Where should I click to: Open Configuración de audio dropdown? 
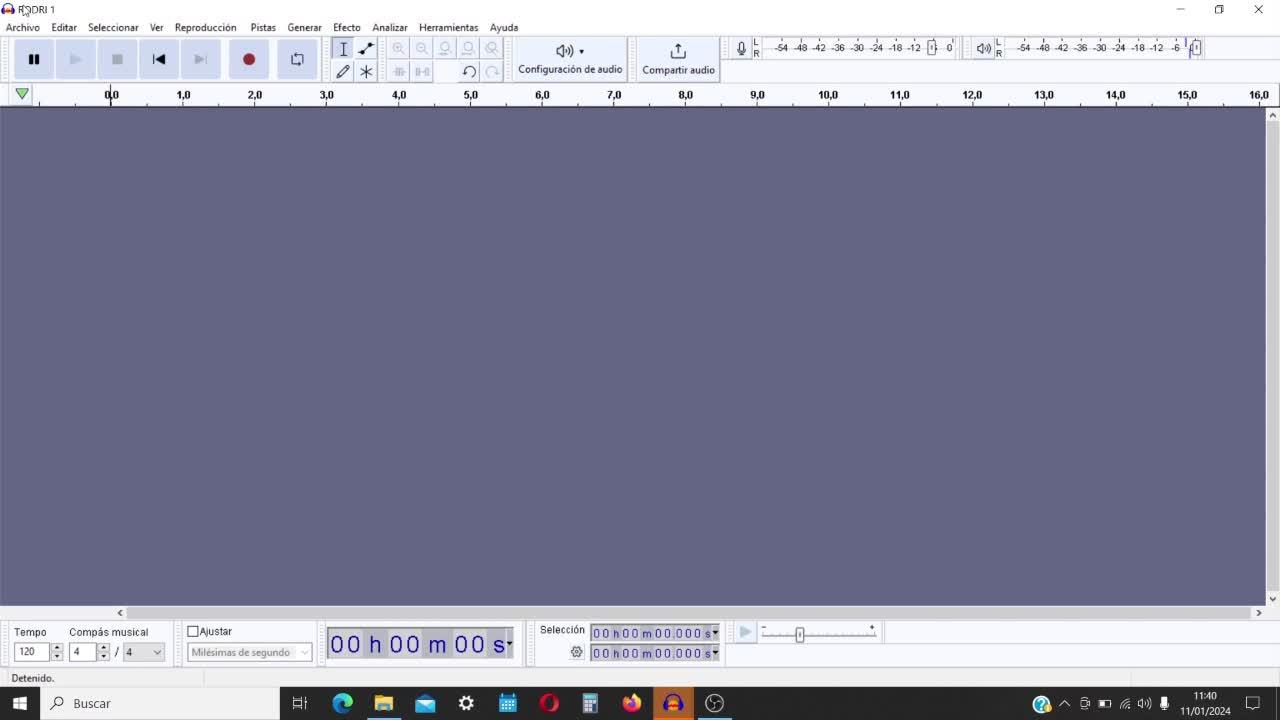coord(570,59)
